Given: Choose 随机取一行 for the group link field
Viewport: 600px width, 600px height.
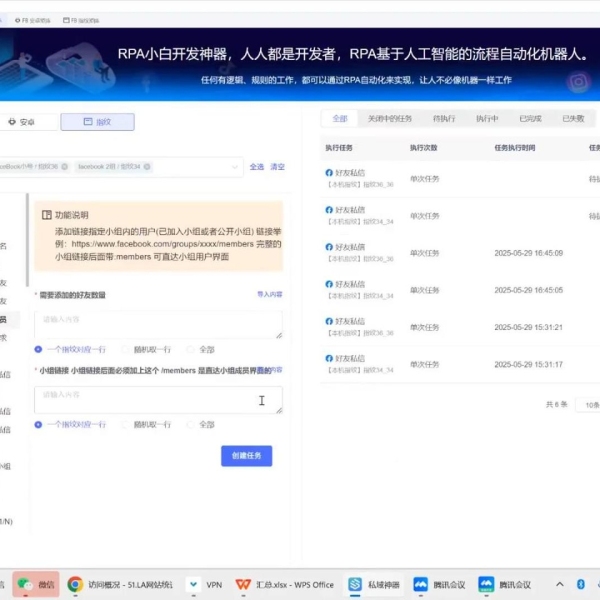Looking at the screenshot, I should point(146,424).
